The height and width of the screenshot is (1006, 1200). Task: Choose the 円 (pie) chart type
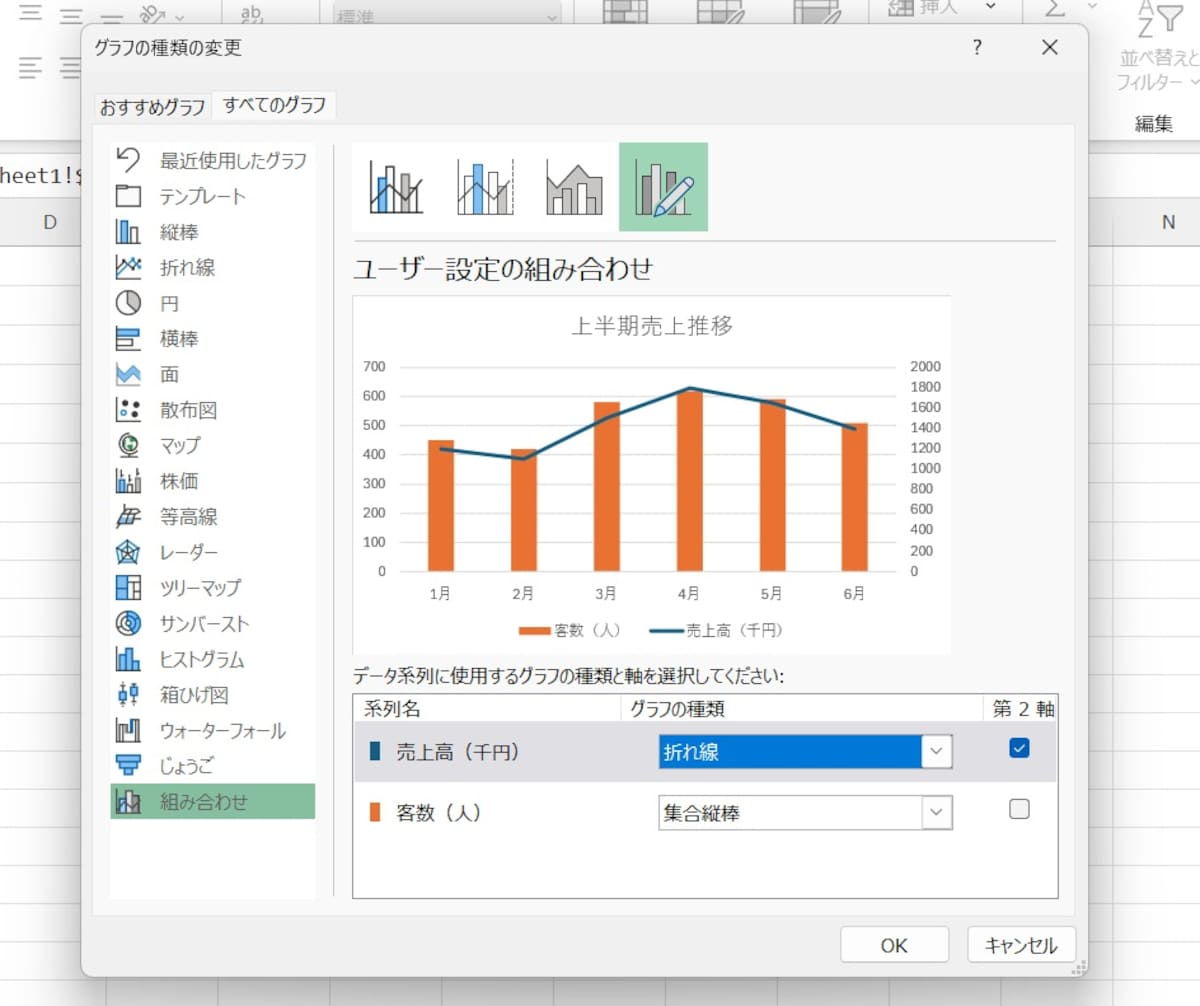click(169, 303)
